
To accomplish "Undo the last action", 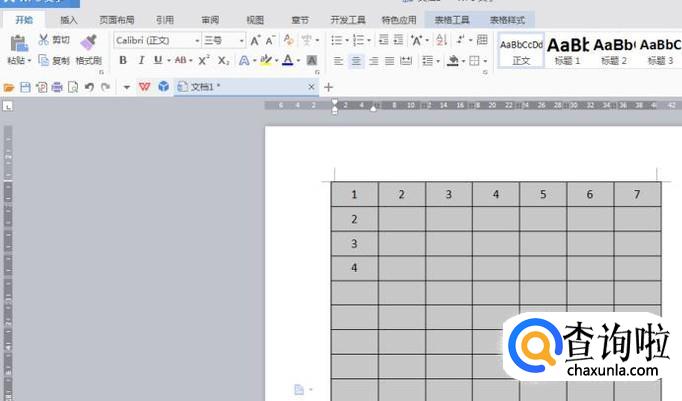I will pos(89,87).
